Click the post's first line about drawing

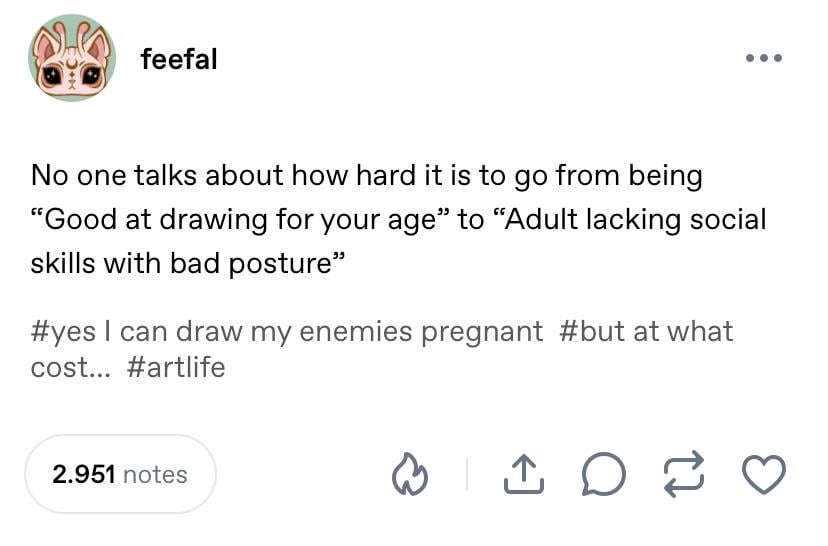click(x=367, y=176)
